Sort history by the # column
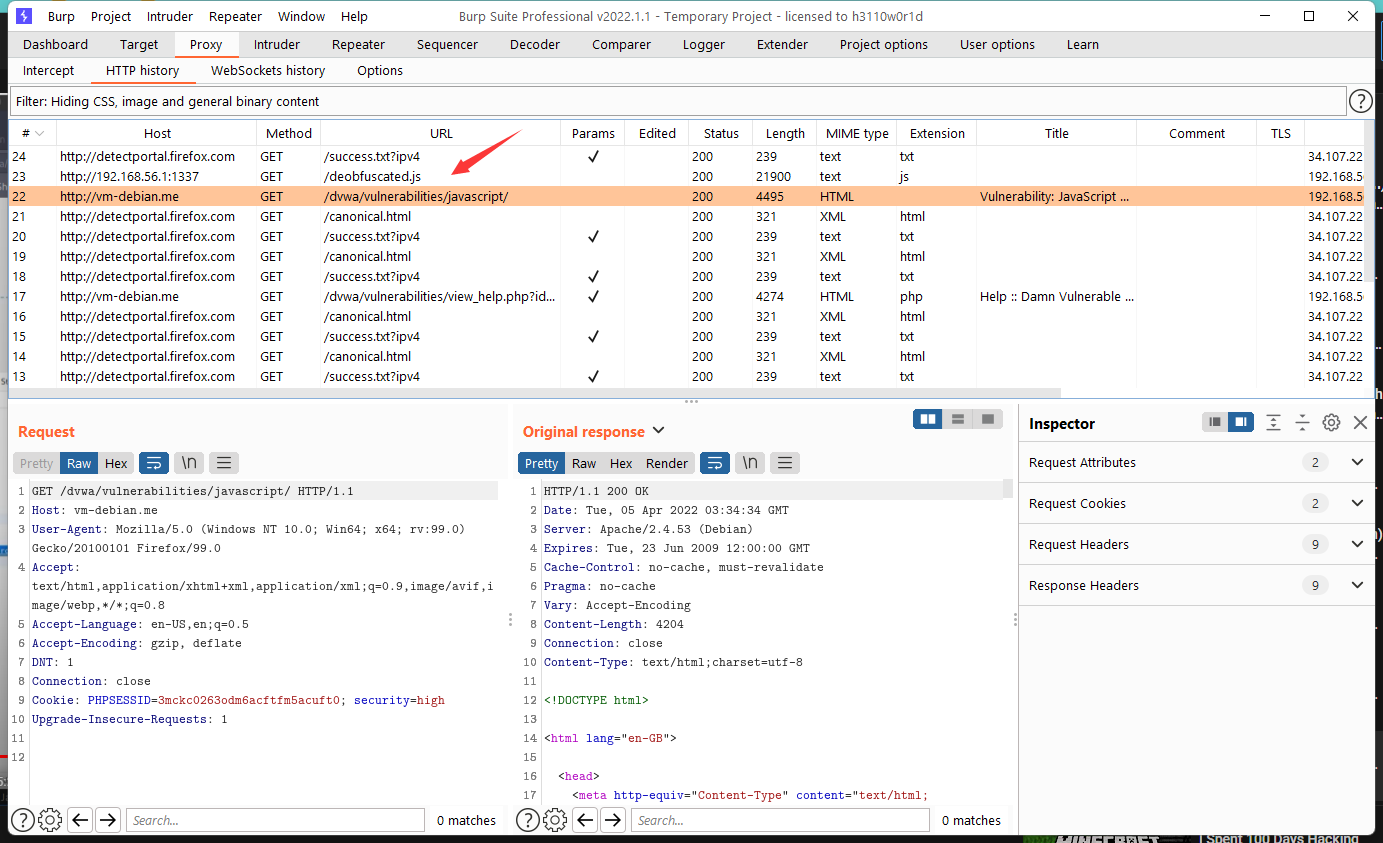The width and height of the screenshot is (1383, 843). (x=33, y=133)
